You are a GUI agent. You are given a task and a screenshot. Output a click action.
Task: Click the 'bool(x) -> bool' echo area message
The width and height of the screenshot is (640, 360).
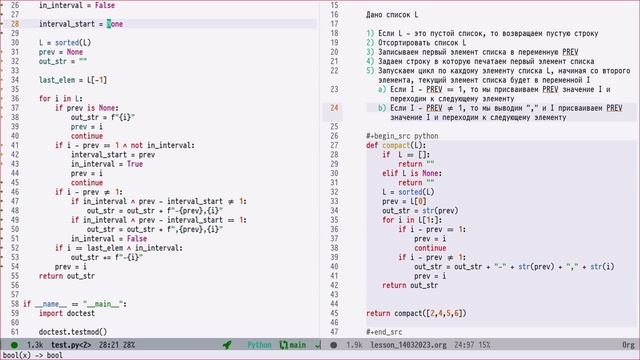pyautogui.click(x=33, y=355)
